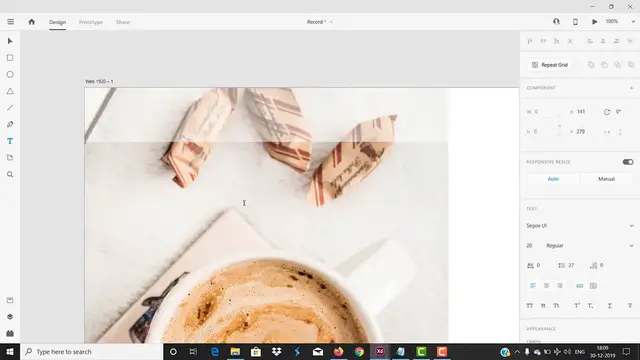Edit the Y position field 279

tap(581, 132)
